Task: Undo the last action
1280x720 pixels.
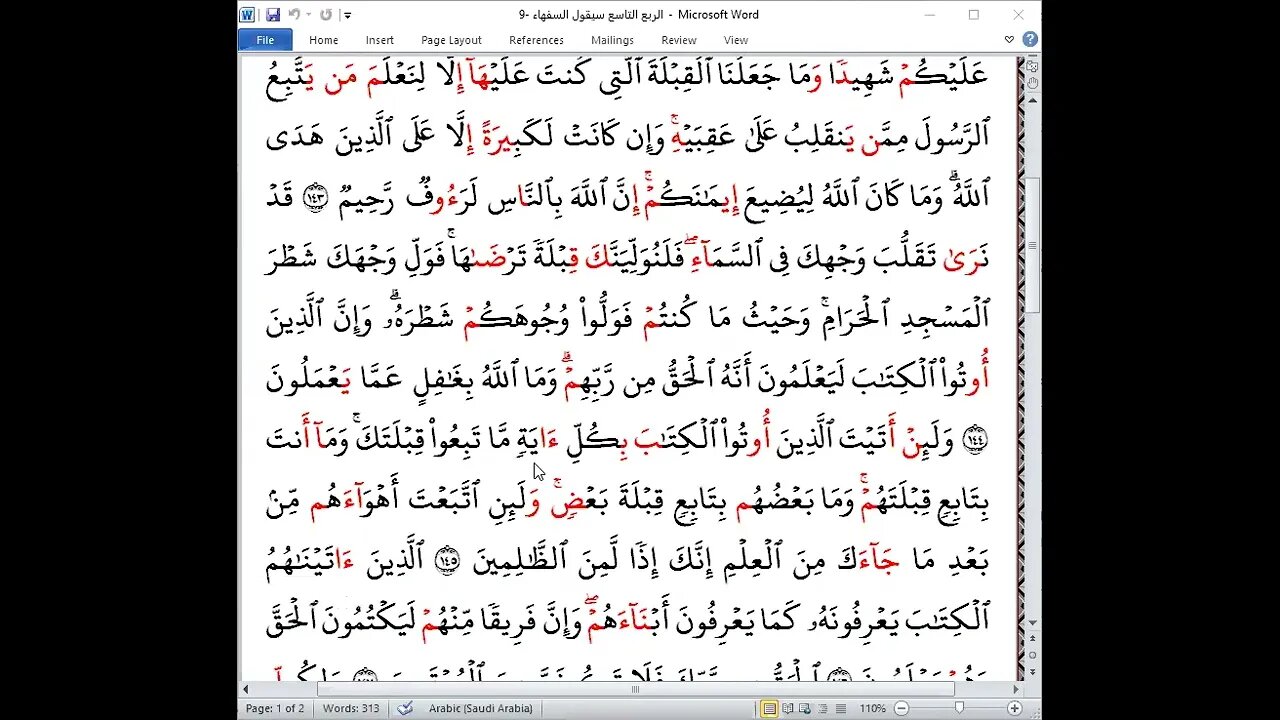Action: tap(293, 14)
